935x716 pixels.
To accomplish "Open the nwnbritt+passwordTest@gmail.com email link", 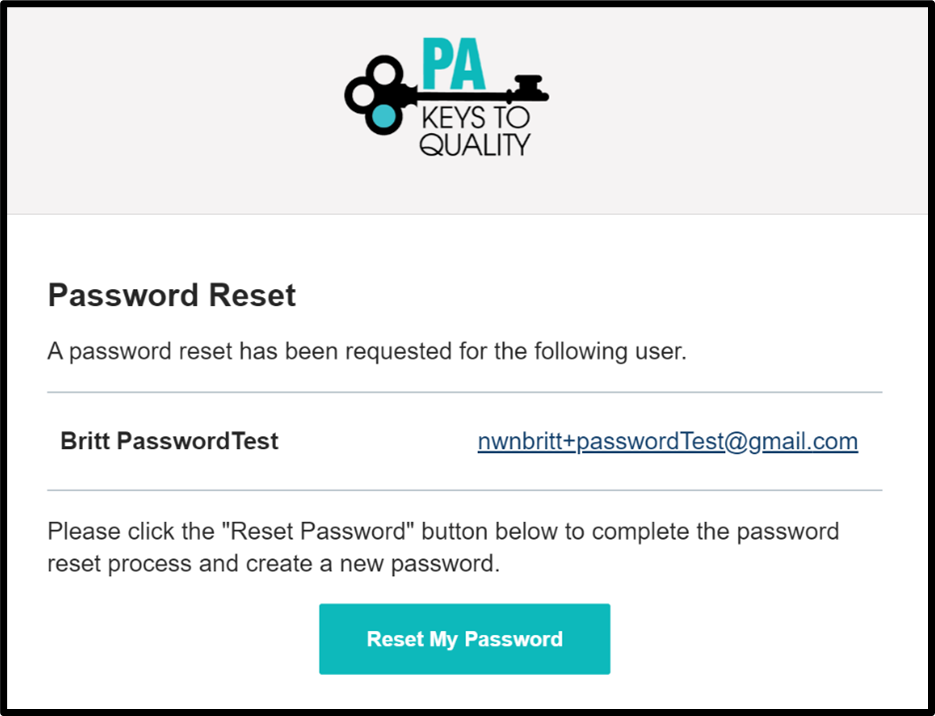I will 668,441.
